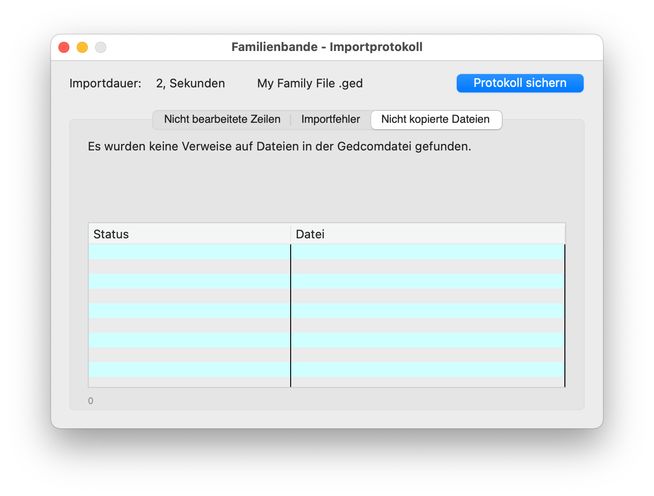Screen dimensions: 654x496
Task: Select the last row in Datei column
Action: click(427, 381)
